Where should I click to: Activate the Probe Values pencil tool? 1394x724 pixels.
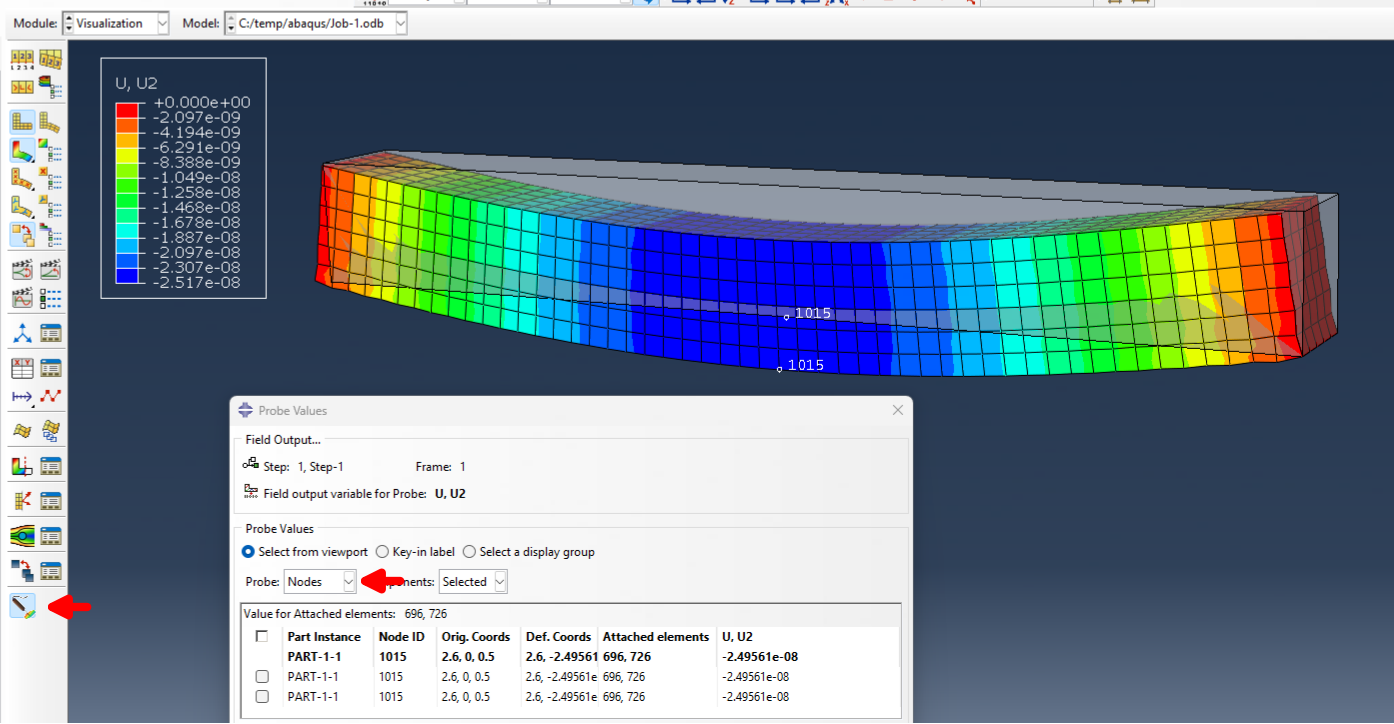coord(22,606)
